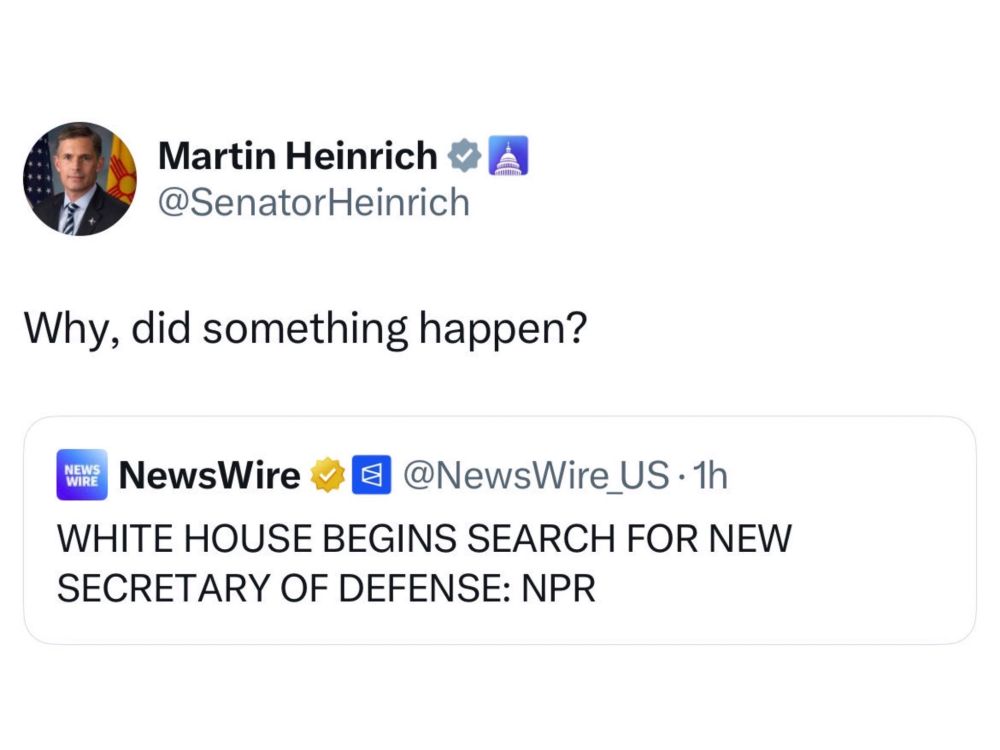Click the blue automated label icon next to NewsWire
Image resolution: width=1000 pixels, height=750 pixels.
click(369, 475)
